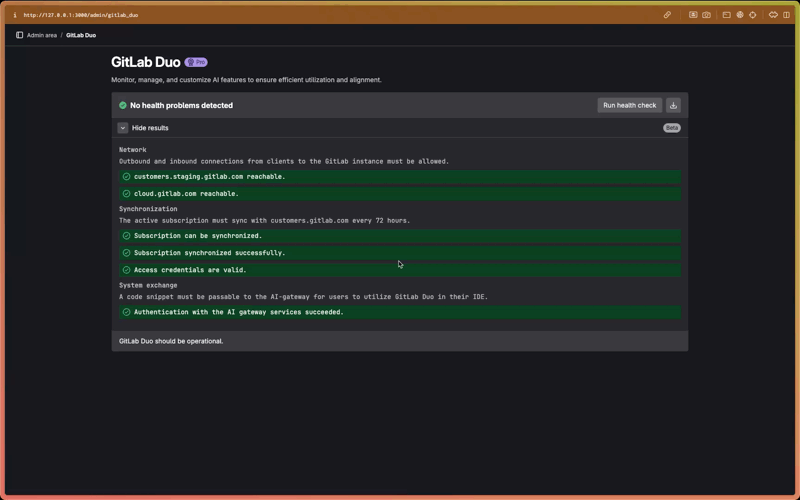
Task: Click check icon beside cloud.gitlab.com reachable
Action: click(127, 194)
